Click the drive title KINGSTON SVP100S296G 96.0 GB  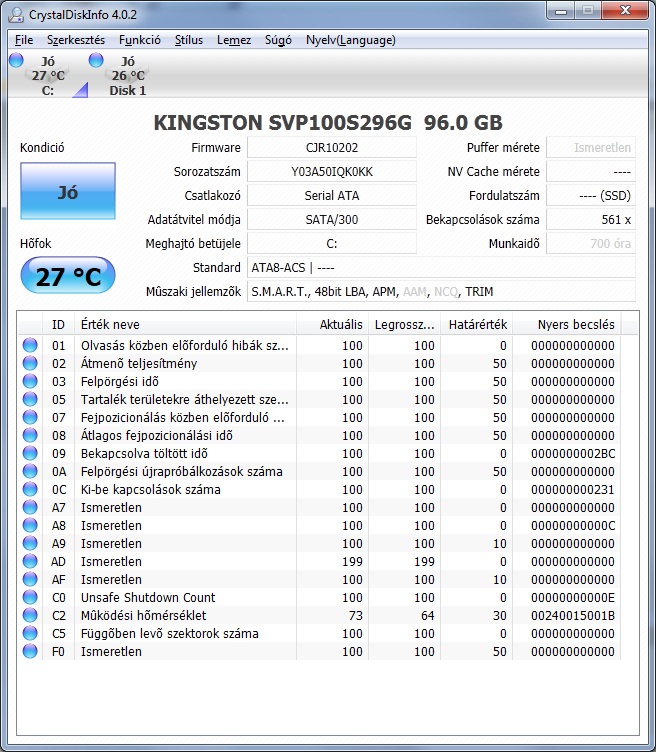[x=328, y=122]
